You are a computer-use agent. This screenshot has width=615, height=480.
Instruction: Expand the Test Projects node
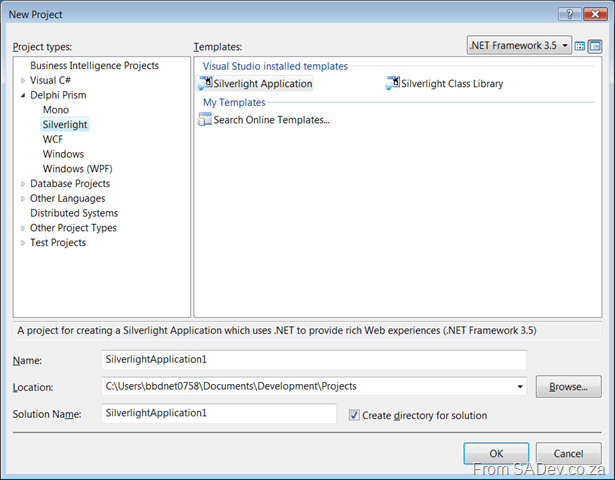[23, 243]
